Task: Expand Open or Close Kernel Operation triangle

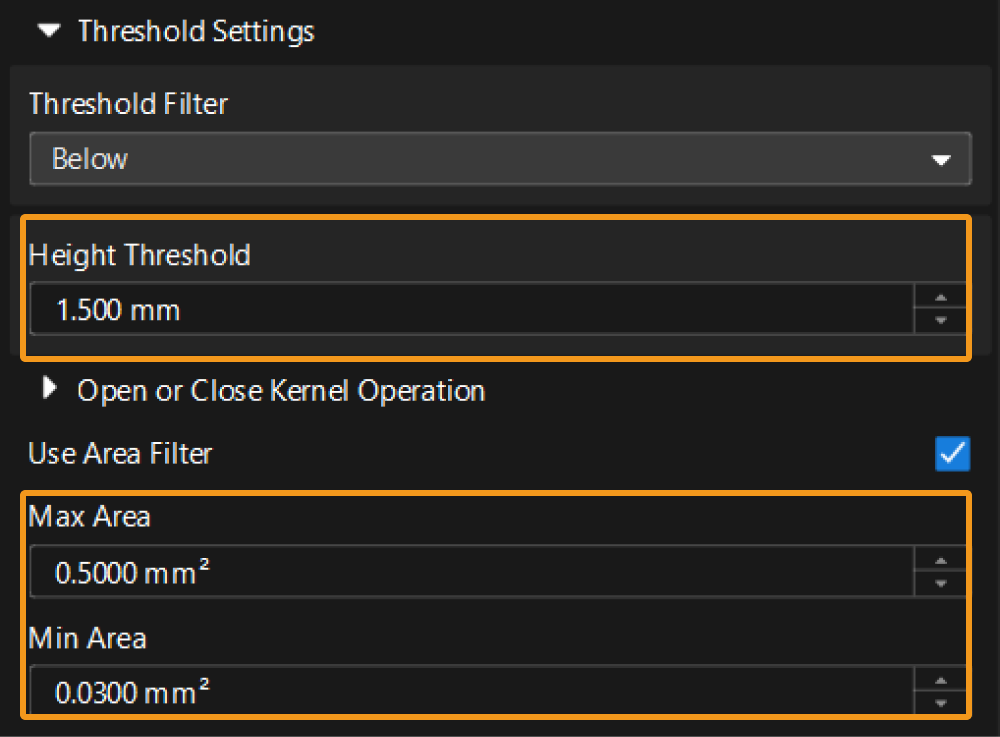Action: click(49, 389)
